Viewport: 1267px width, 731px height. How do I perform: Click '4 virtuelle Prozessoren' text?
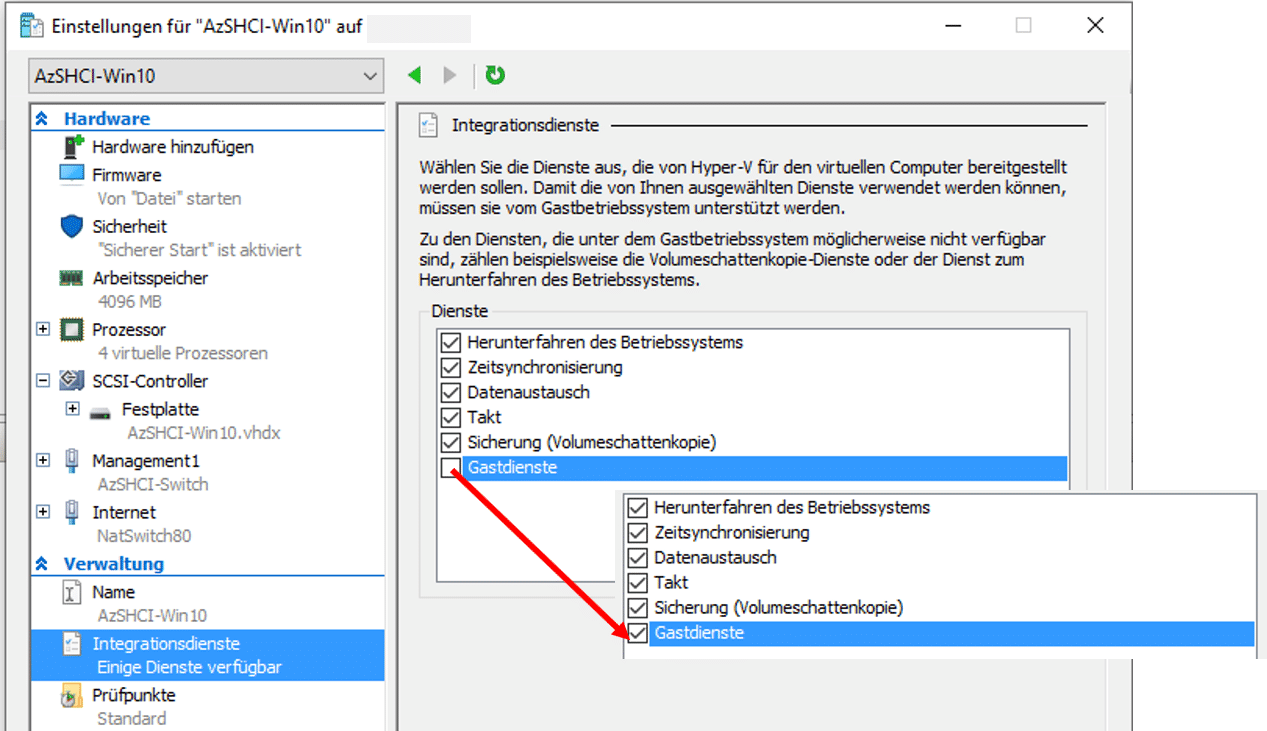click(x=183, y=353)
